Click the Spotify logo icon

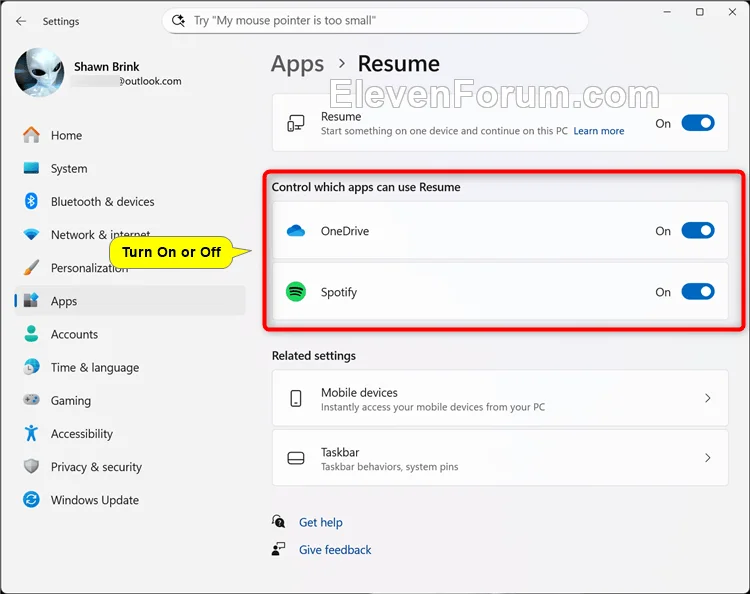[296, 292]
